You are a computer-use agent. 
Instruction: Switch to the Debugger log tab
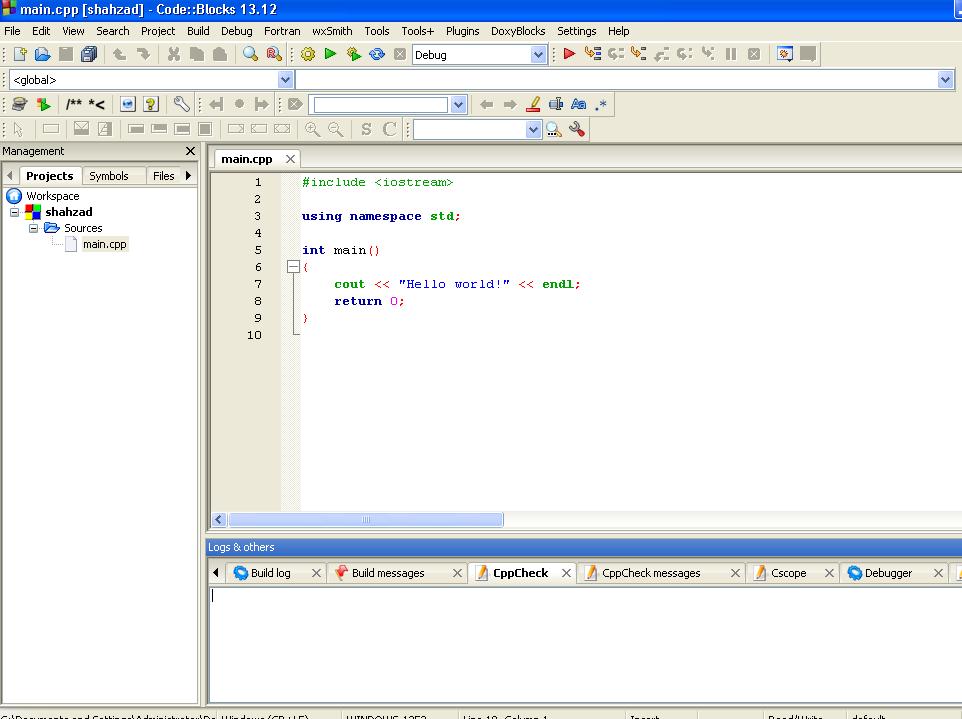(x=888, y=573)
